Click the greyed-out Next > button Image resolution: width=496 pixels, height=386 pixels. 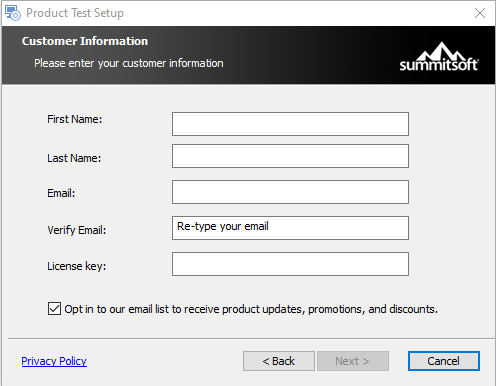point(353,361)
